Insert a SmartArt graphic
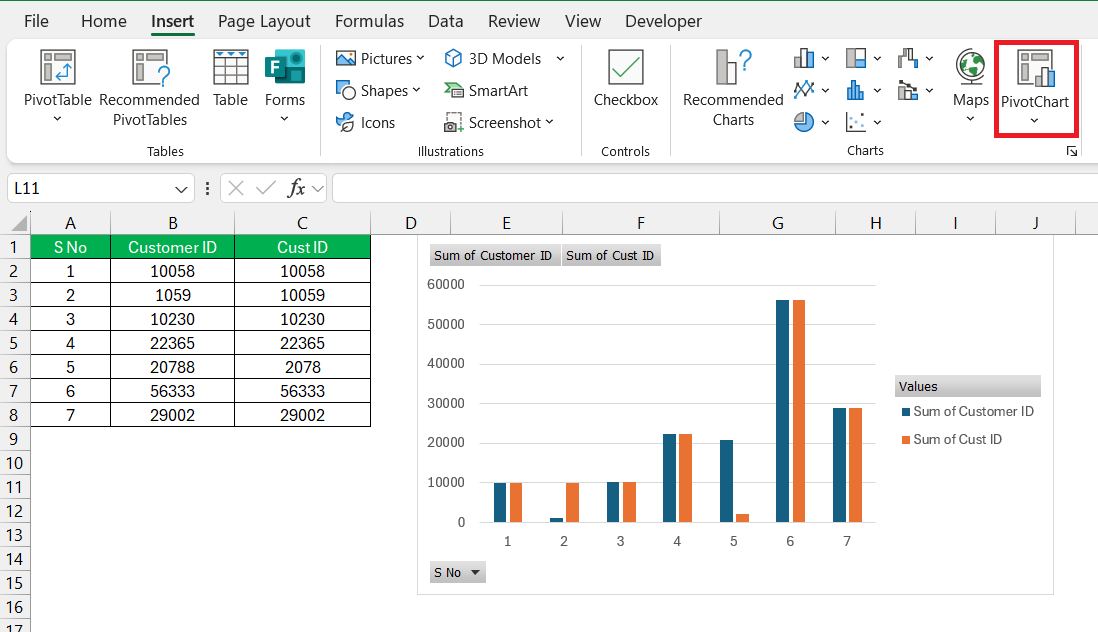 tap(486, 90)
